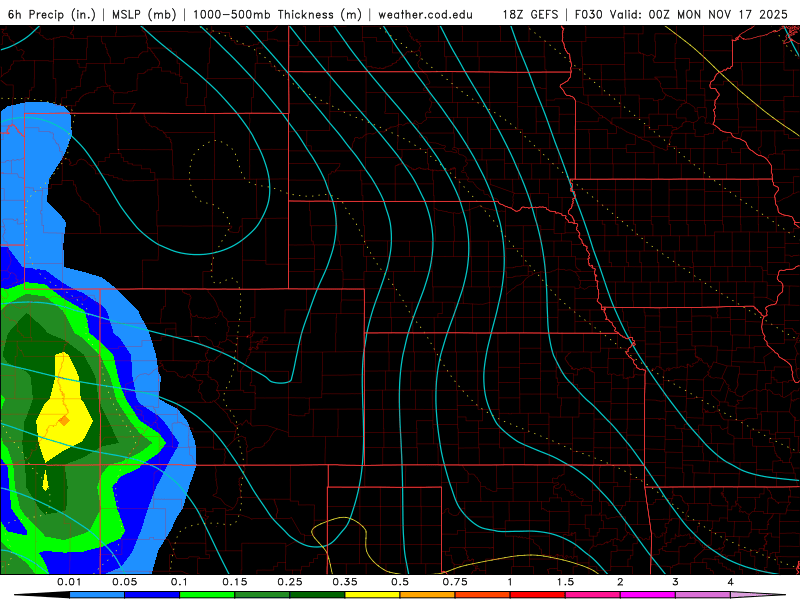800x600 pixels.
Task: Click the orange diamond precipitation maximum on map
Action: [x=64, y=420]
